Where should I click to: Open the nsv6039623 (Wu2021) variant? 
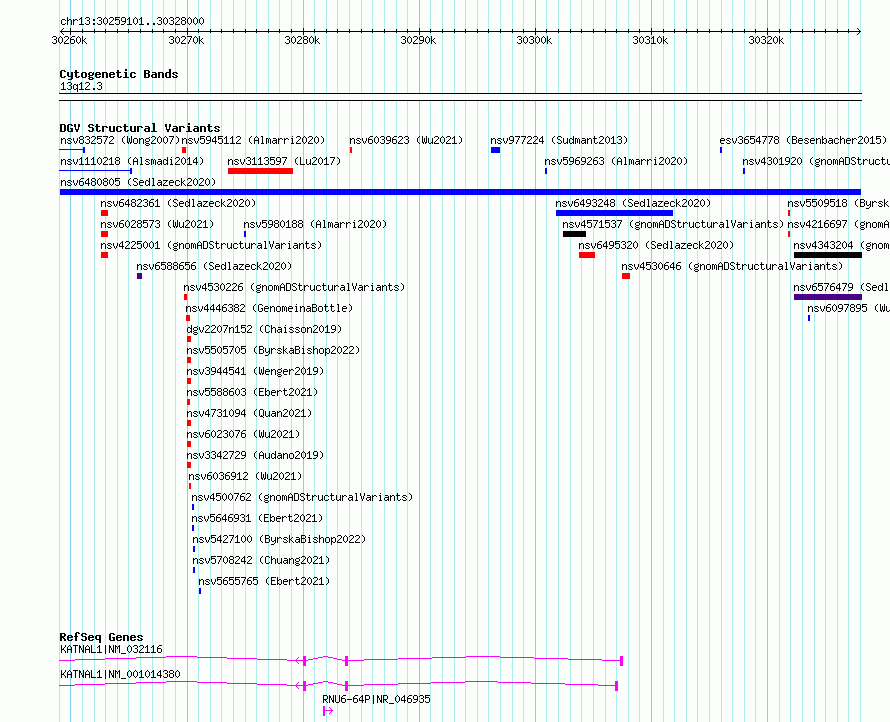[x=406, y=140]
